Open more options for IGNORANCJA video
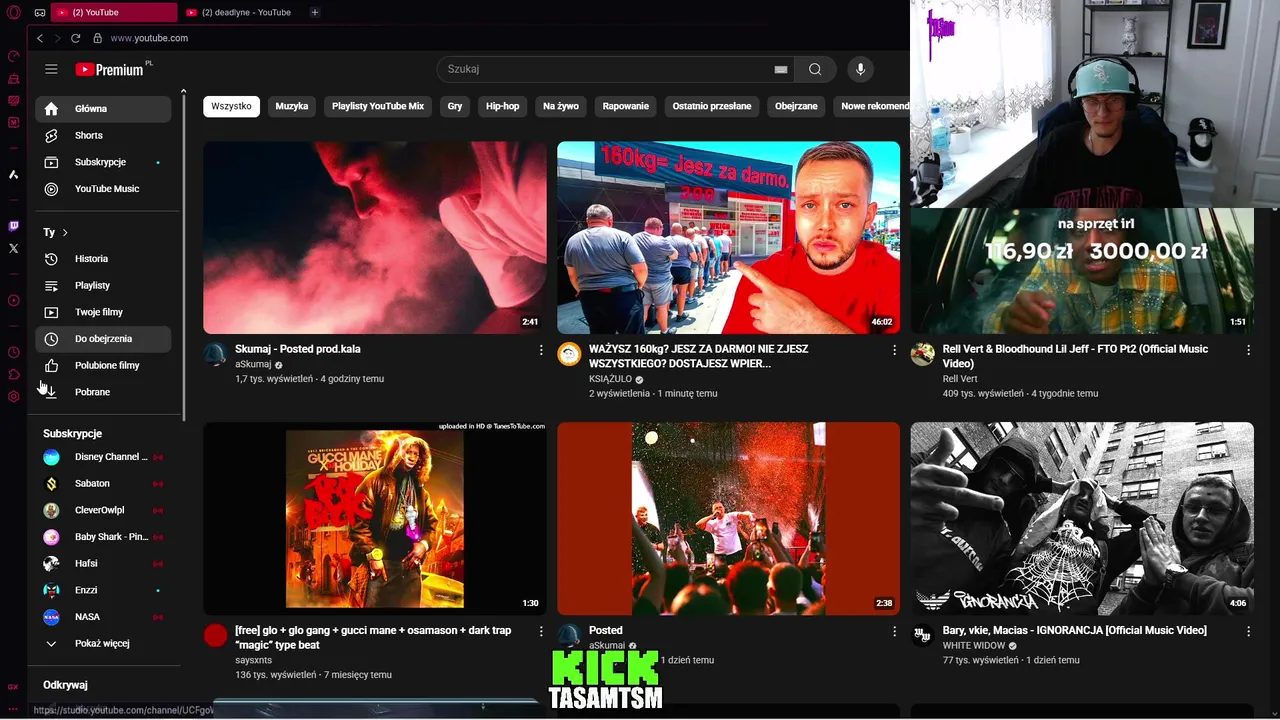The width and height of the screenshot is (1280, 720). pyautogui.click(x=1248, y=632)
